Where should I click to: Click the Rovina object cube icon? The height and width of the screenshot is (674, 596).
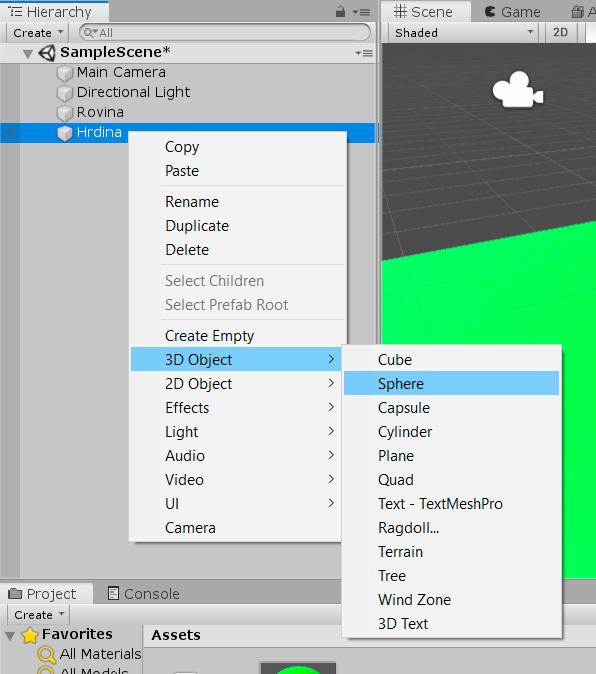65,113
